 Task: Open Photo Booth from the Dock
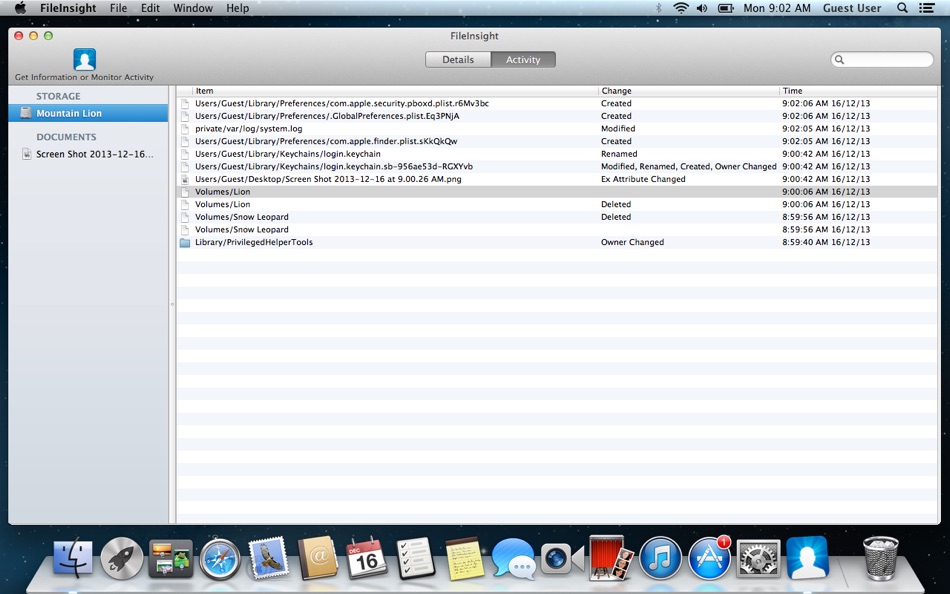(611, 558)
